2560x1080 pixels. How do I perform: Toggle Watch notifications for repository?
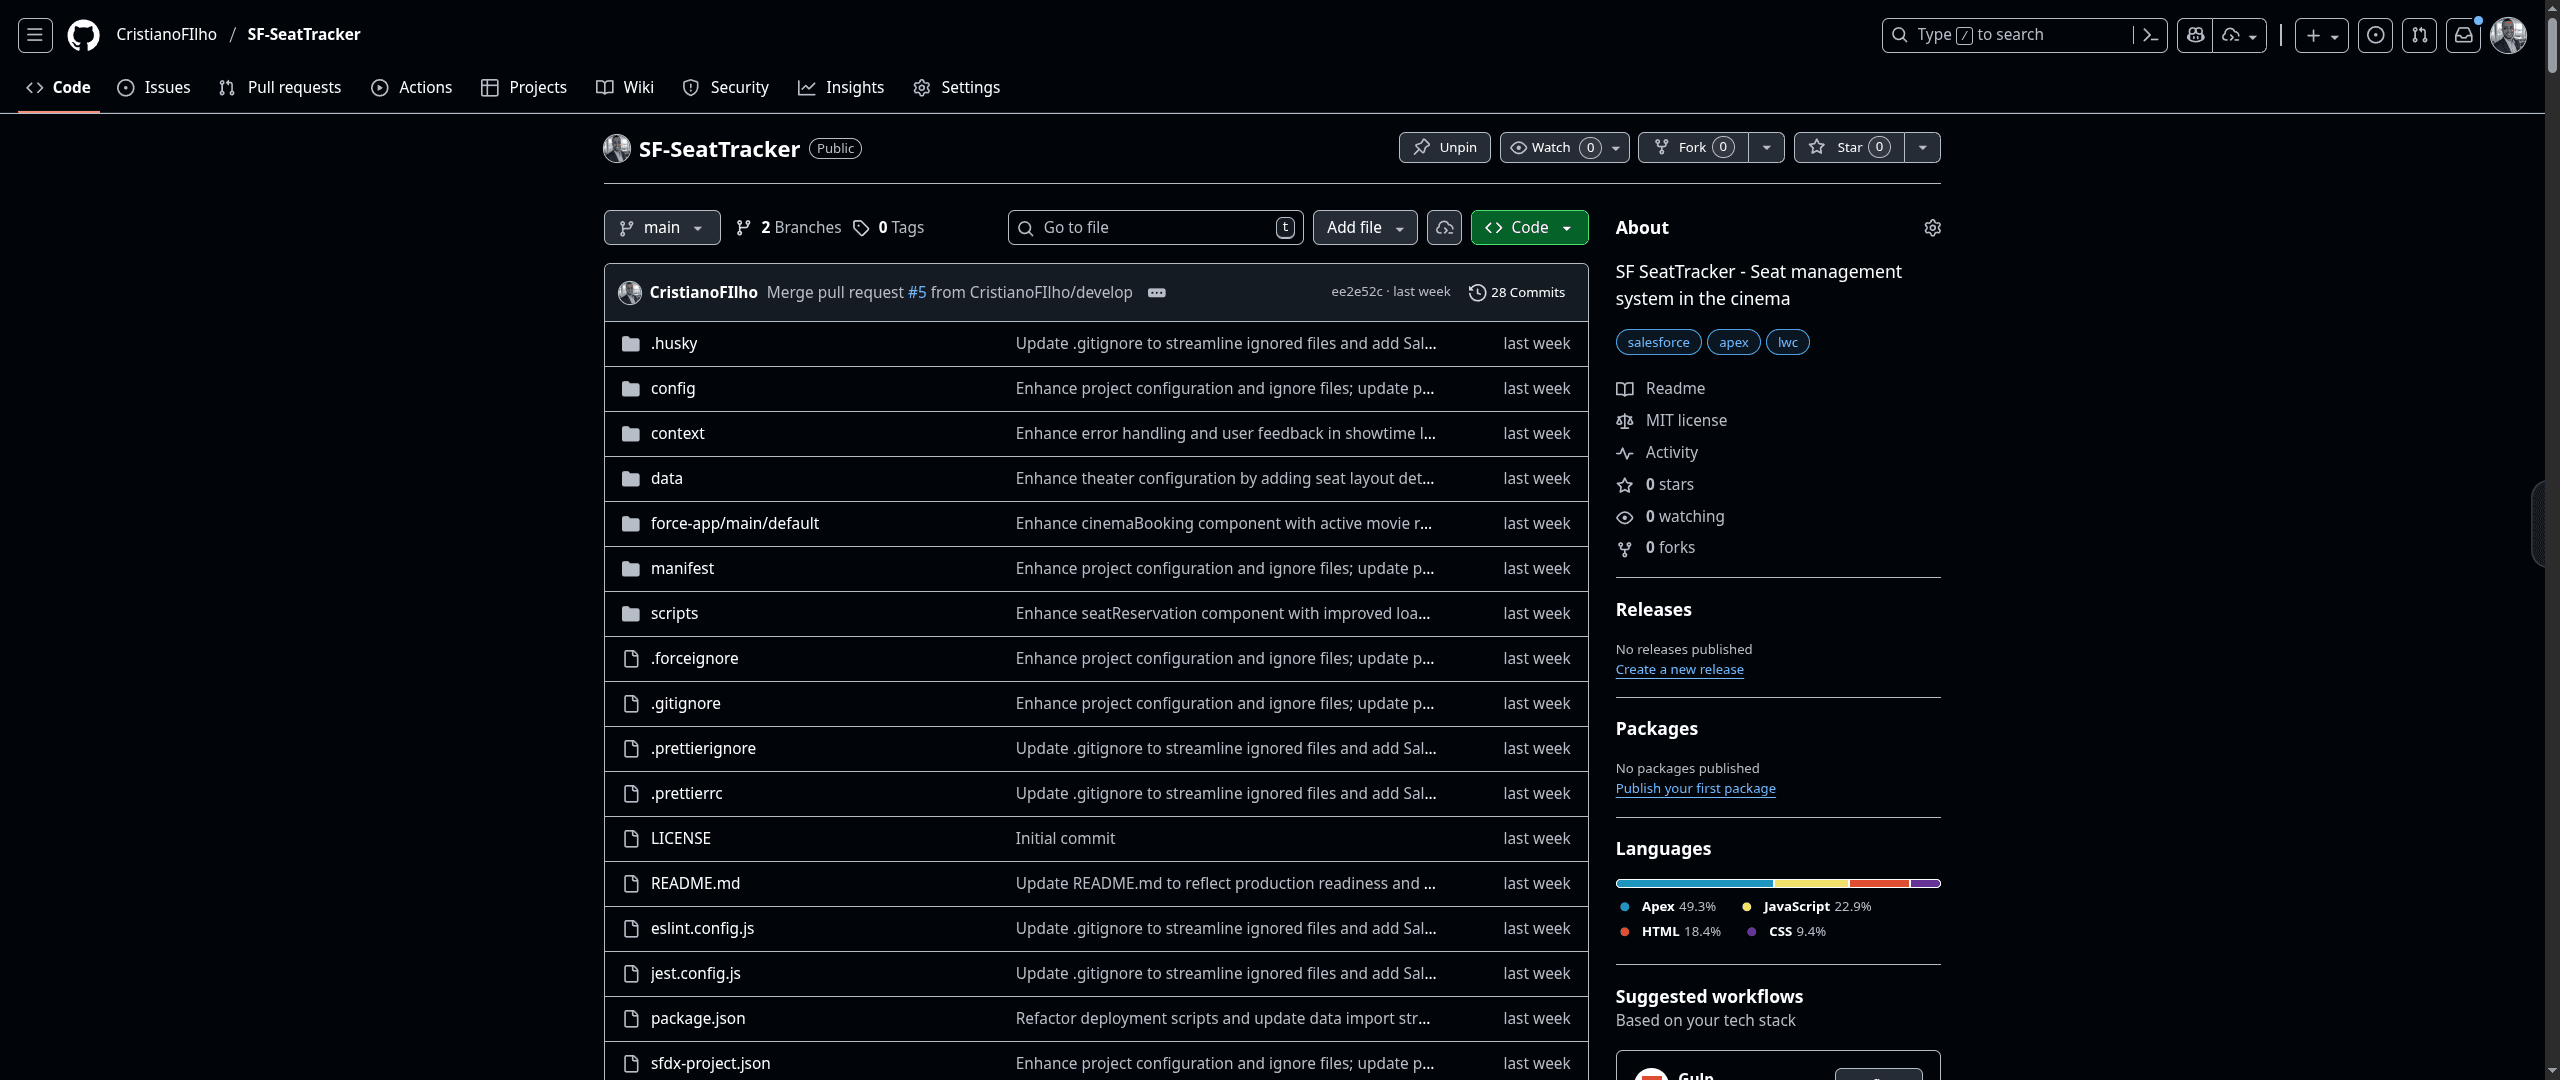click(x=1553, y=147)
